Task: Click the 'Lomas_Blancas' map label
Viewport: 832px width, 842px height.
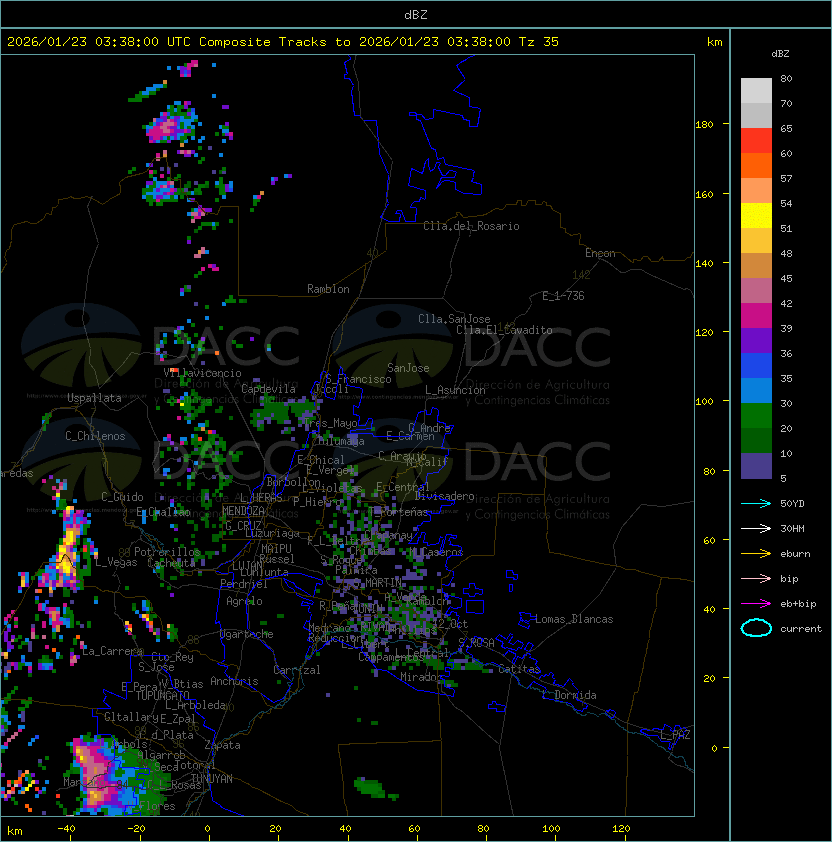Action: 574,619
